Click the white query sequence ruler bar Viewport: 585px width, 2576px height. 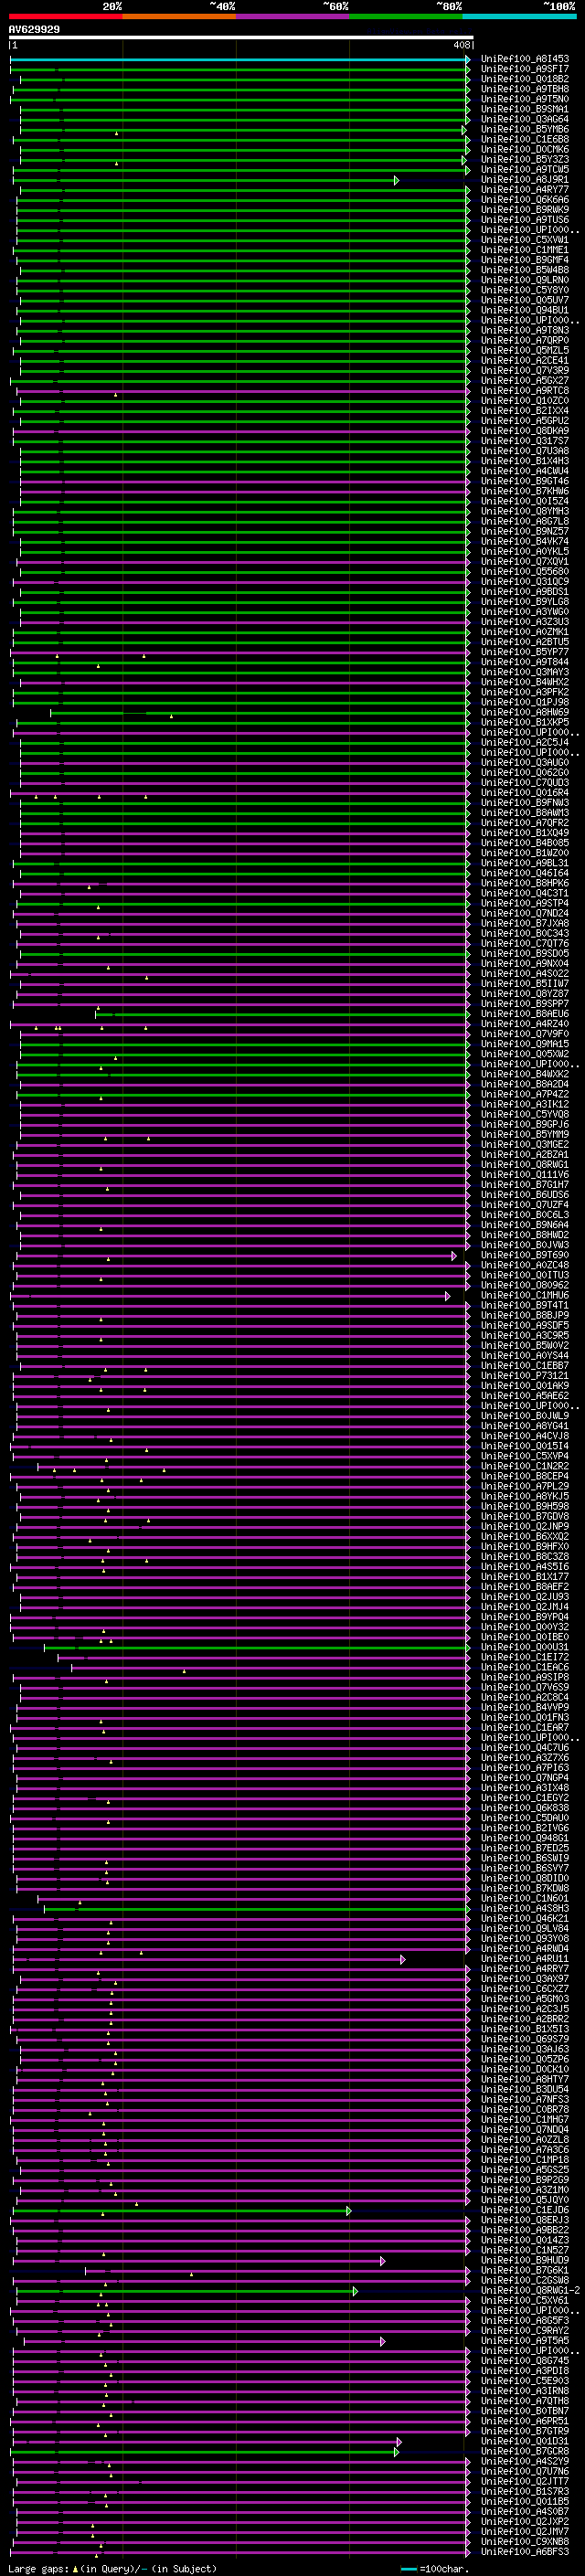tap(241, 38)
